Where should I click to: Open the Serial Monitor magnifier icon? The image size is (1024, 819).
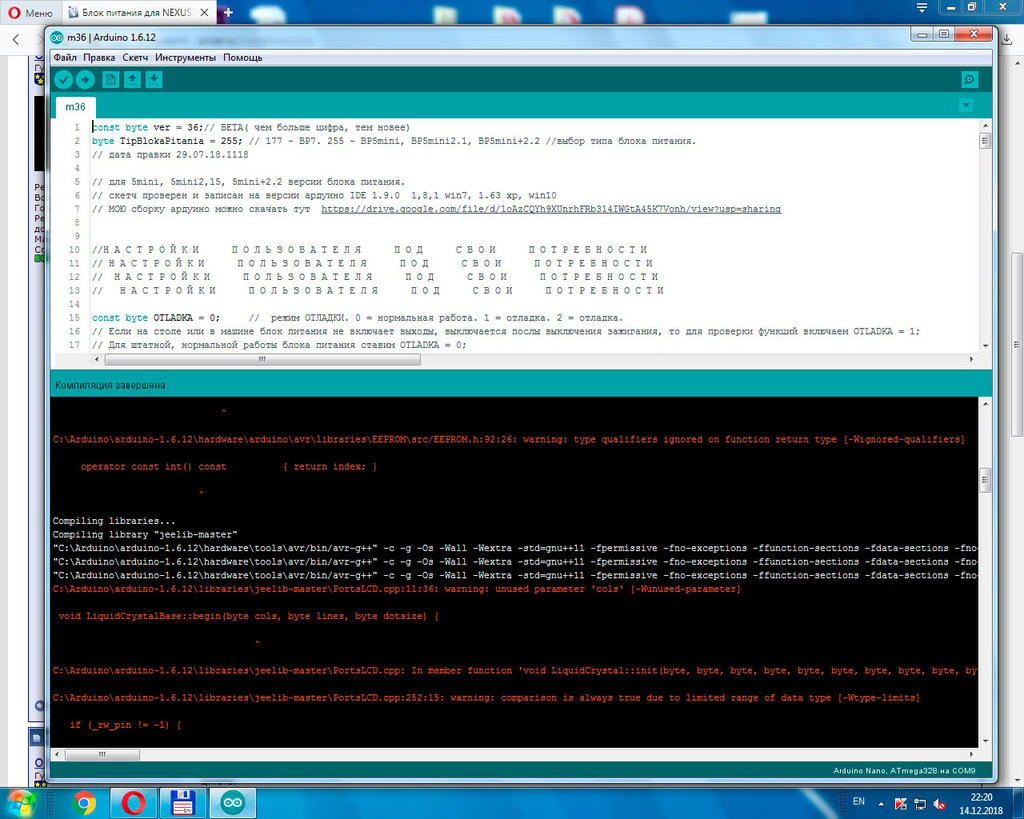point(969,80)
